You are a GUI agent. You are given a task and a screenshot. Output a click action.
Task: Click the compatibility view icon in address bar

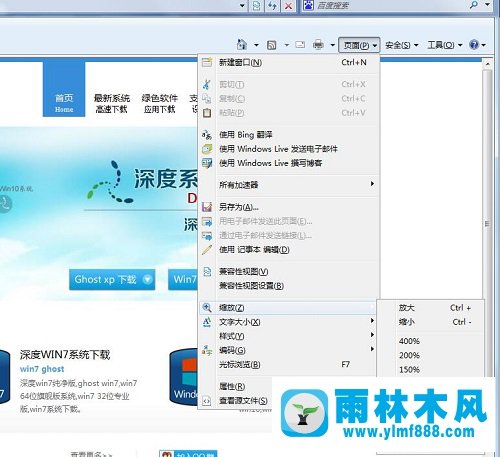click(x=256, y=6)
